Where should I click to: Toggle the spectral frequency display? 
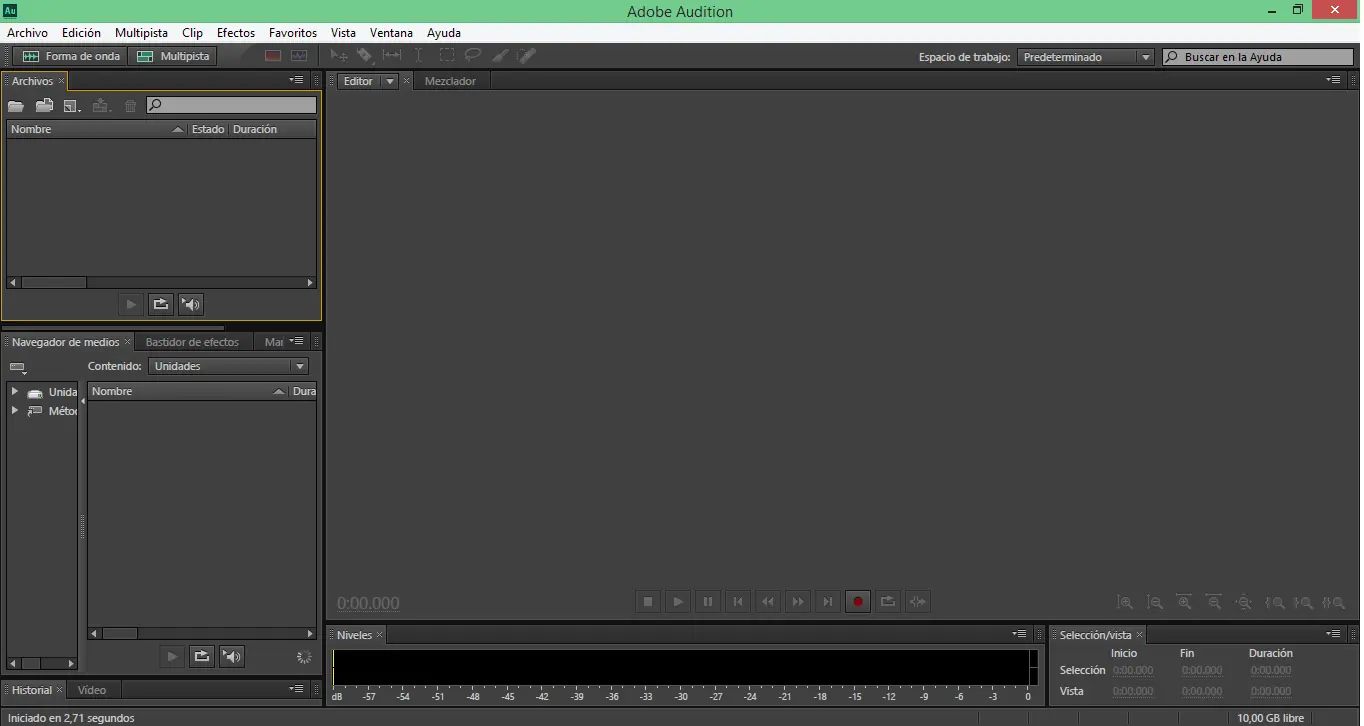click(x=273, y=56)
